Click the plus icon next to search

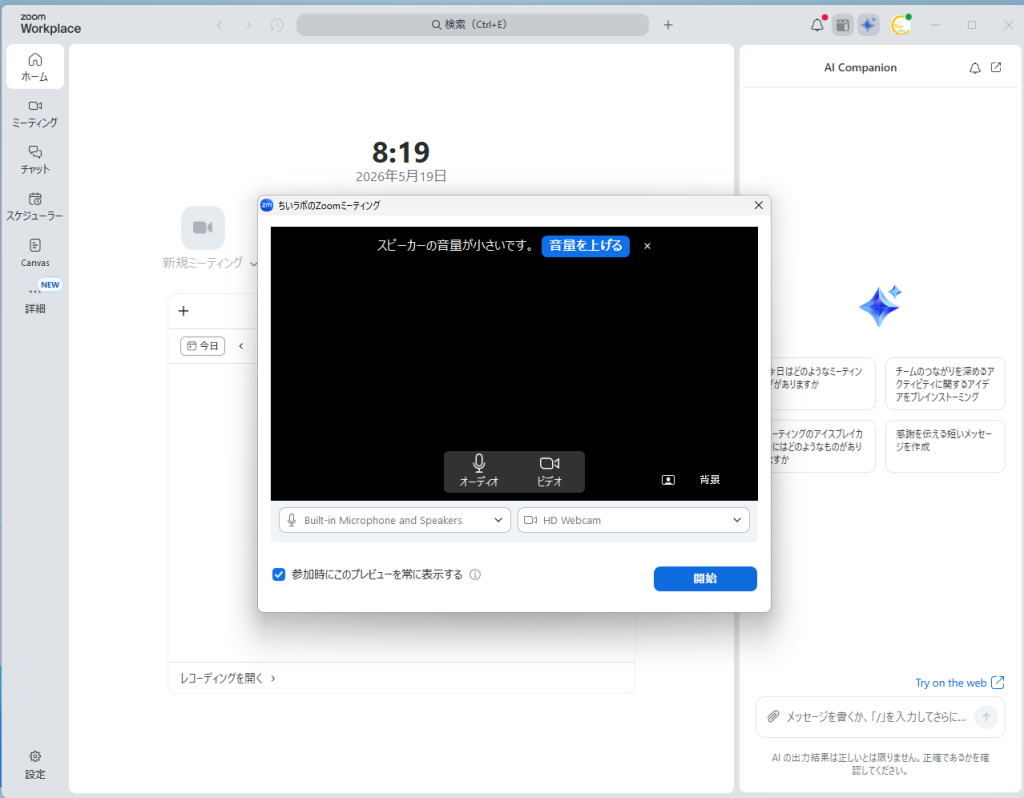tap(667, 25)
